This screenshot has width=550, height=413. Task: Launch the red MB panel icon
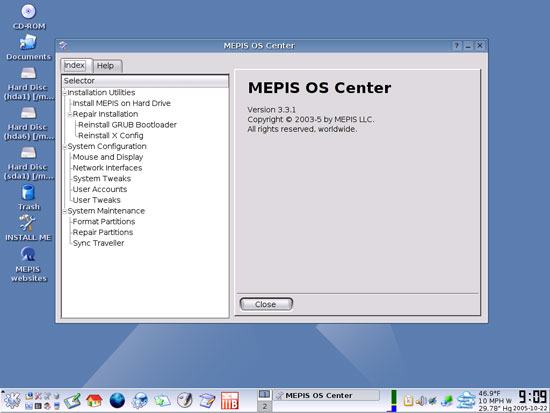230,401
